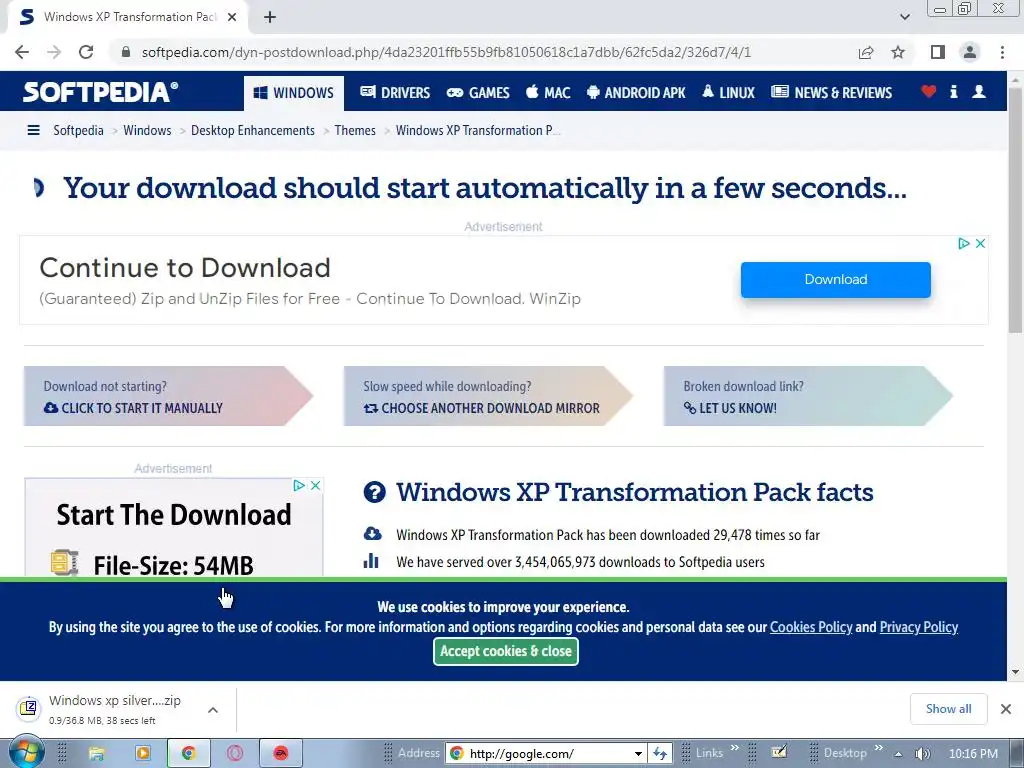
Task: Open the Windows Start menu
Action: [26, 752]
